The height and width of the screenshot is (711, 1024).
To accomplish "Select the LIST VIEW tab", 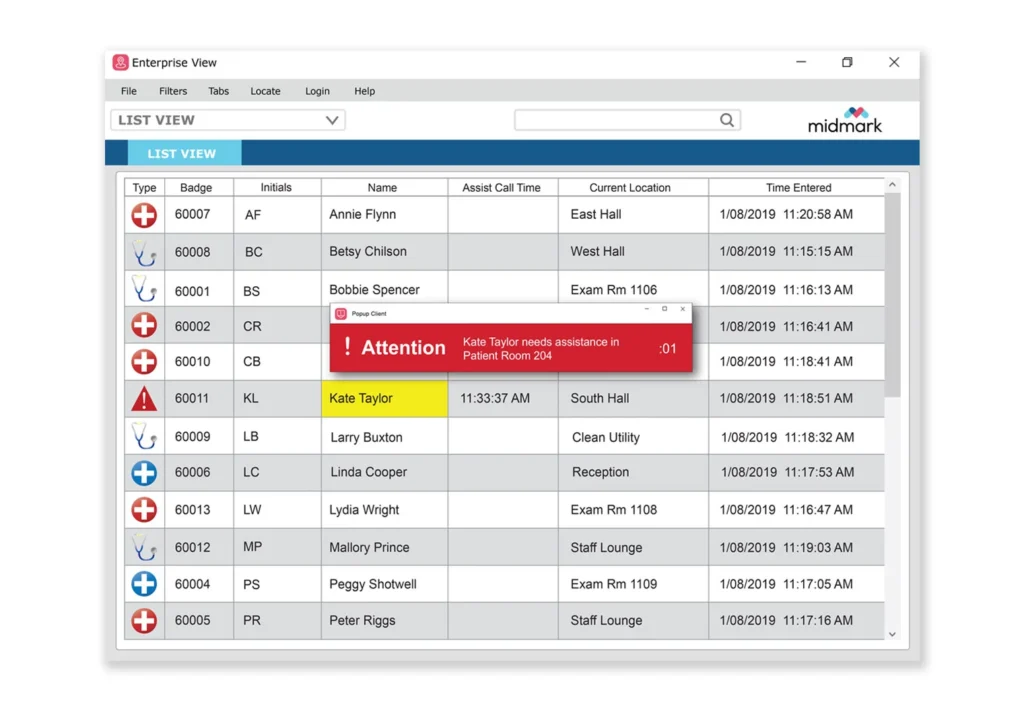I will 182,154.
